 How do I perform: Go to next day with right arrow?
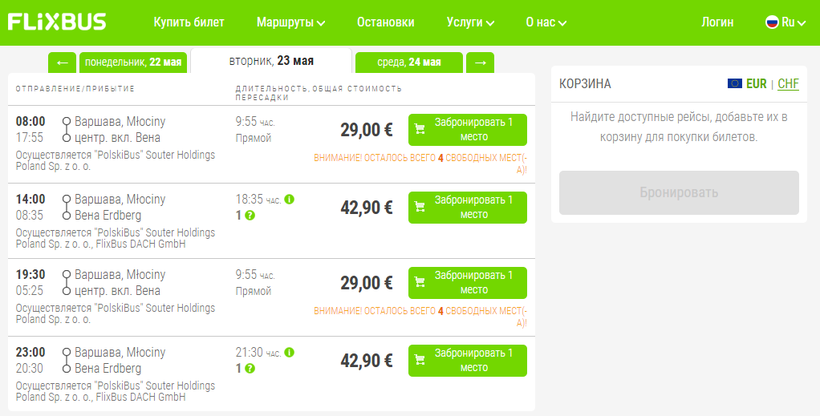pyautogui.click(x=480, y=62)
